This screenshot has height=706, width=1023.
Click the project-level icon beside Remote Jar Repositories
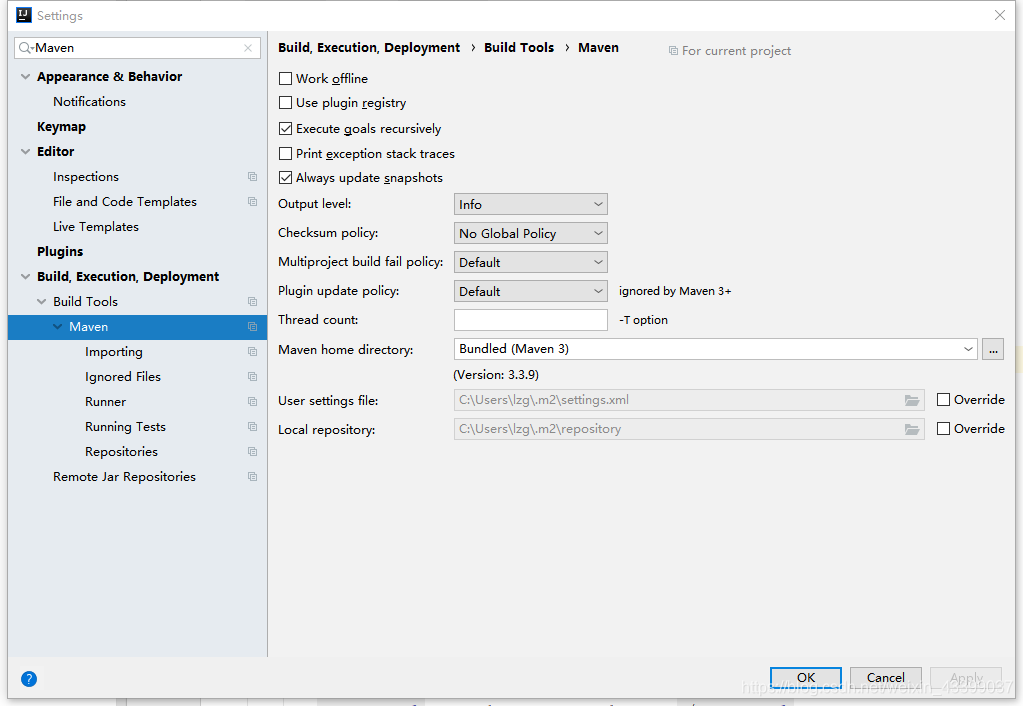pyautogui.click(x=252, y=477)
